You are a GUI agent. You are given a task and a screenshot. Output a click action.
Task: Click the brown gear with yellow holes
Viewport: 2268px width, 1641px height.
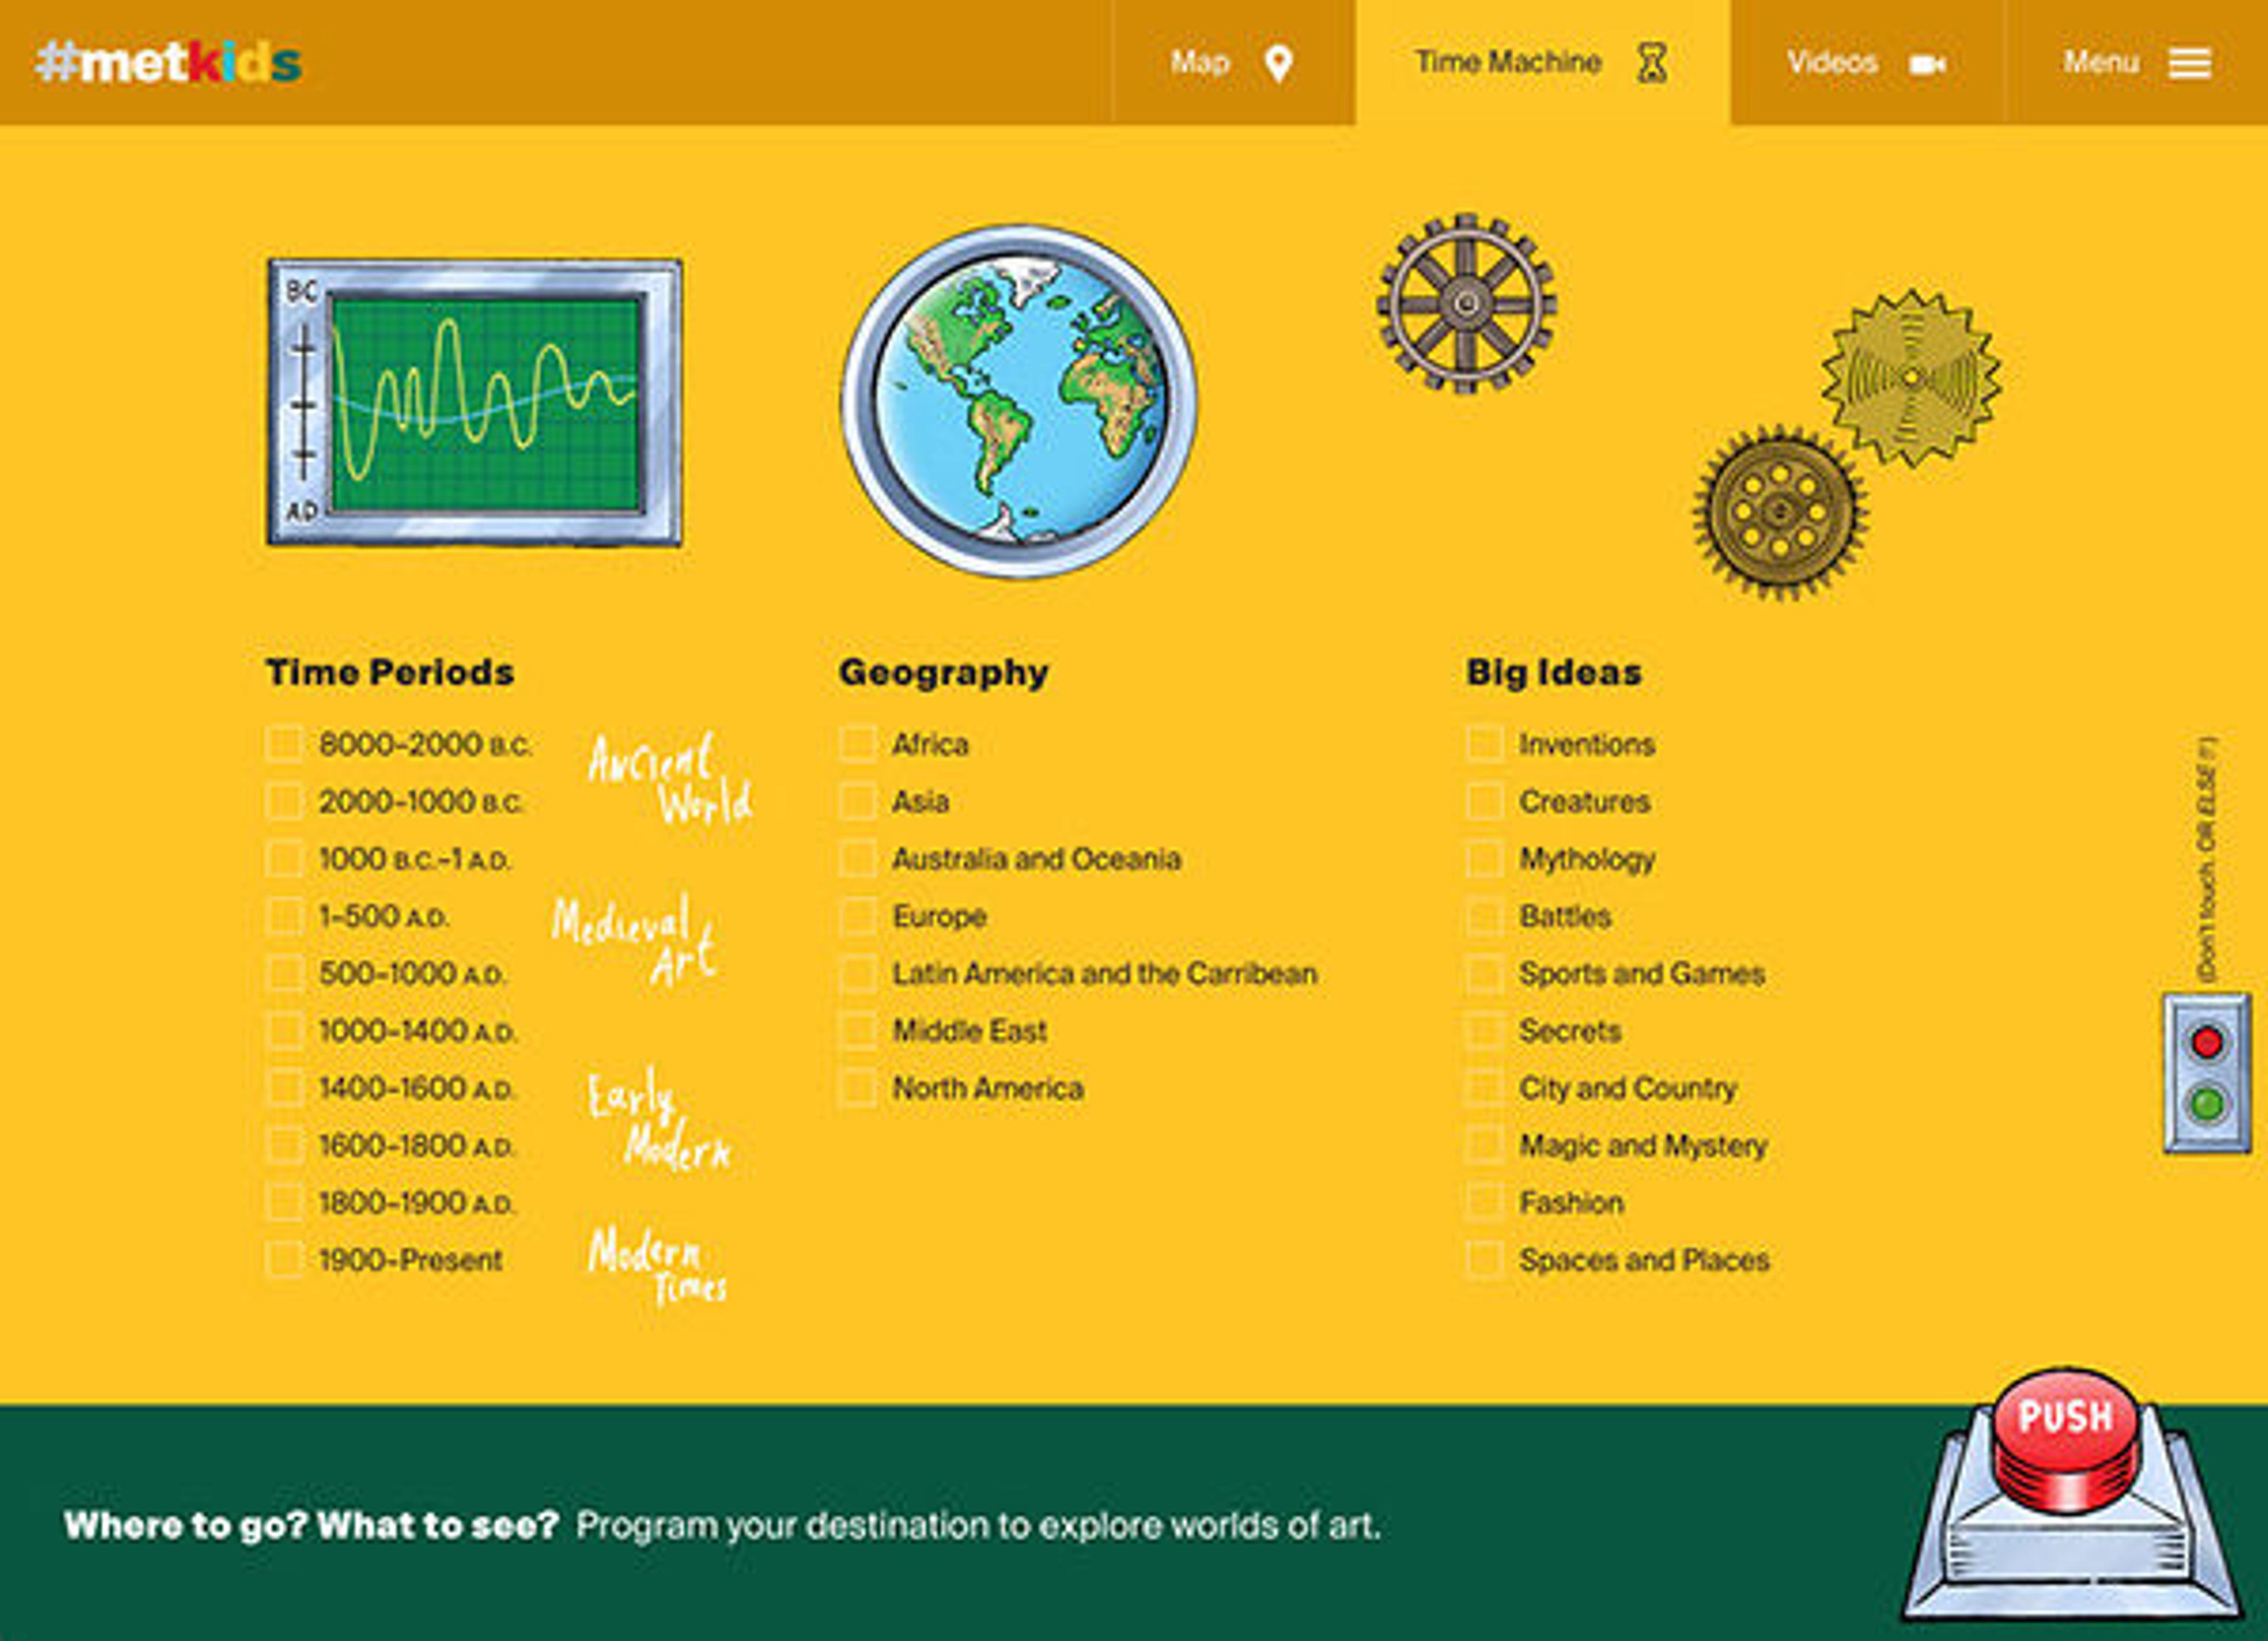(x=1780, y=513)
